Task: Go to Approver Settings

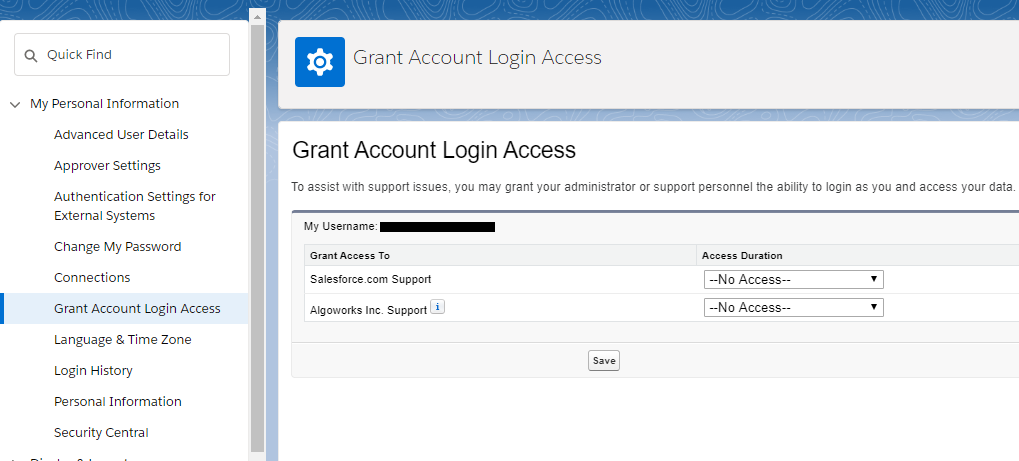Action: [x=107, y=166]
